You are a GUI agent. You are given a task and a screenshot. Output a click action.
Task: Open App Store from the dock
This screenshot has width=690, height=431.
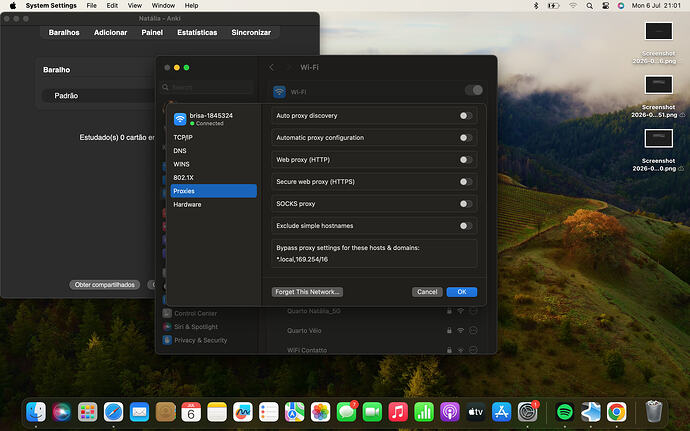click(502, 412)
